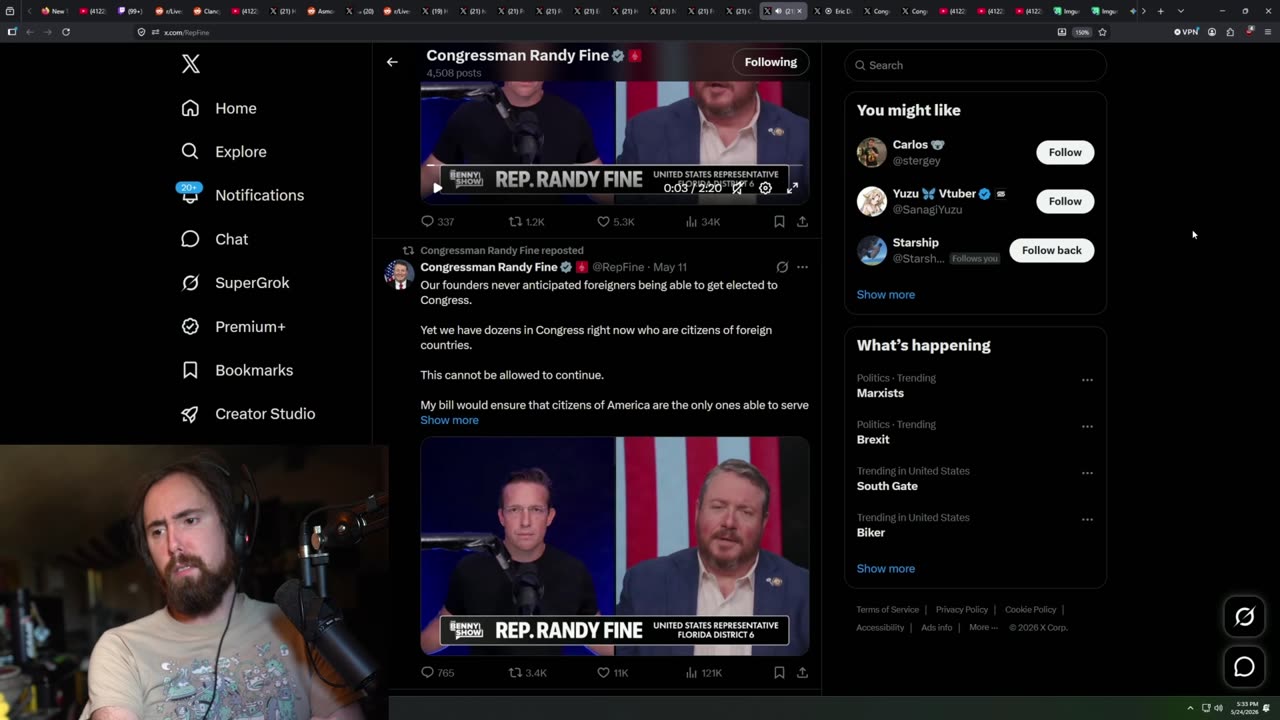Follow Carlos
Image resolution: width=1280 pixels, height=720 pixels.
[1065, 152]
